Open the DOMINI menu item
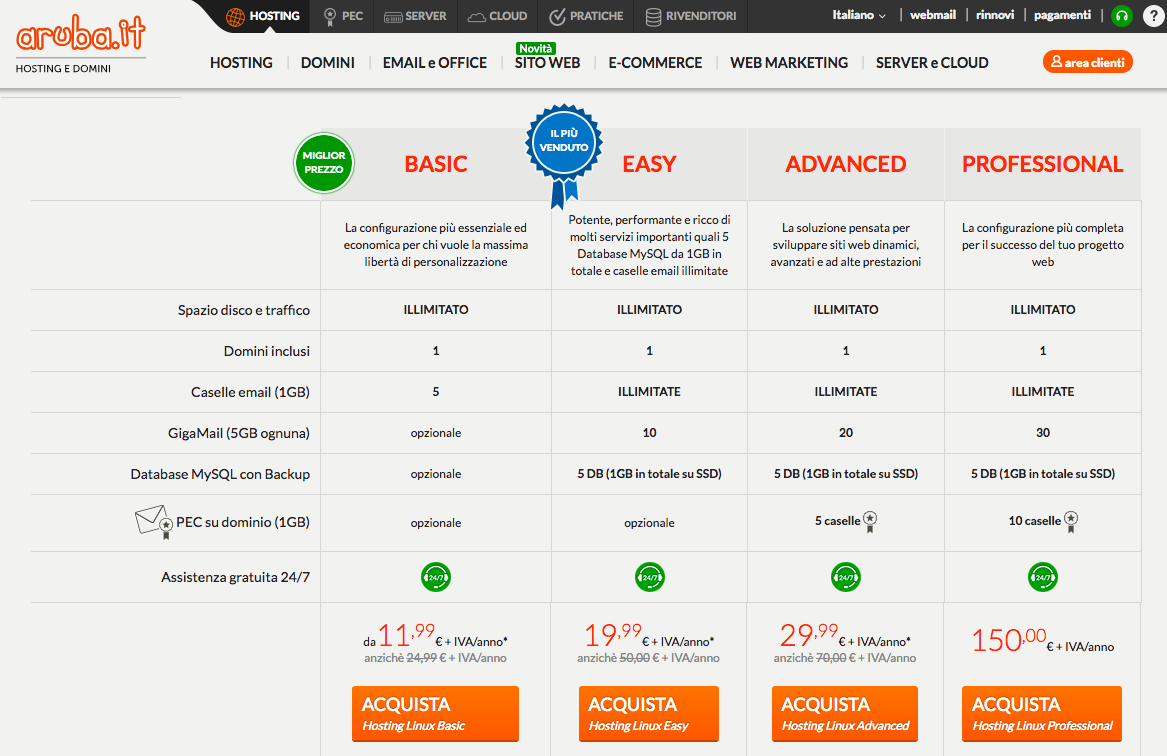This screenshot has width=1167, height=756. point(327,63)
